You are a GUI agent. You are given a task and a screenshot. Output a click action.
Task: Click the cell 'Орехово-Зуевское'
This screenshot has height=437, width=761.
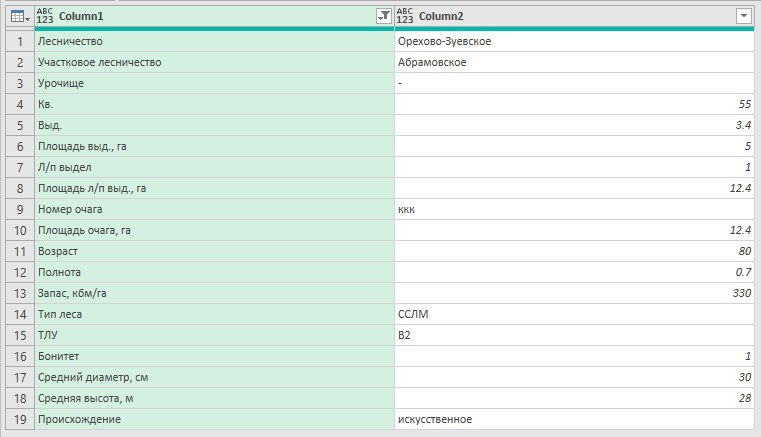(x=575, y=41)
